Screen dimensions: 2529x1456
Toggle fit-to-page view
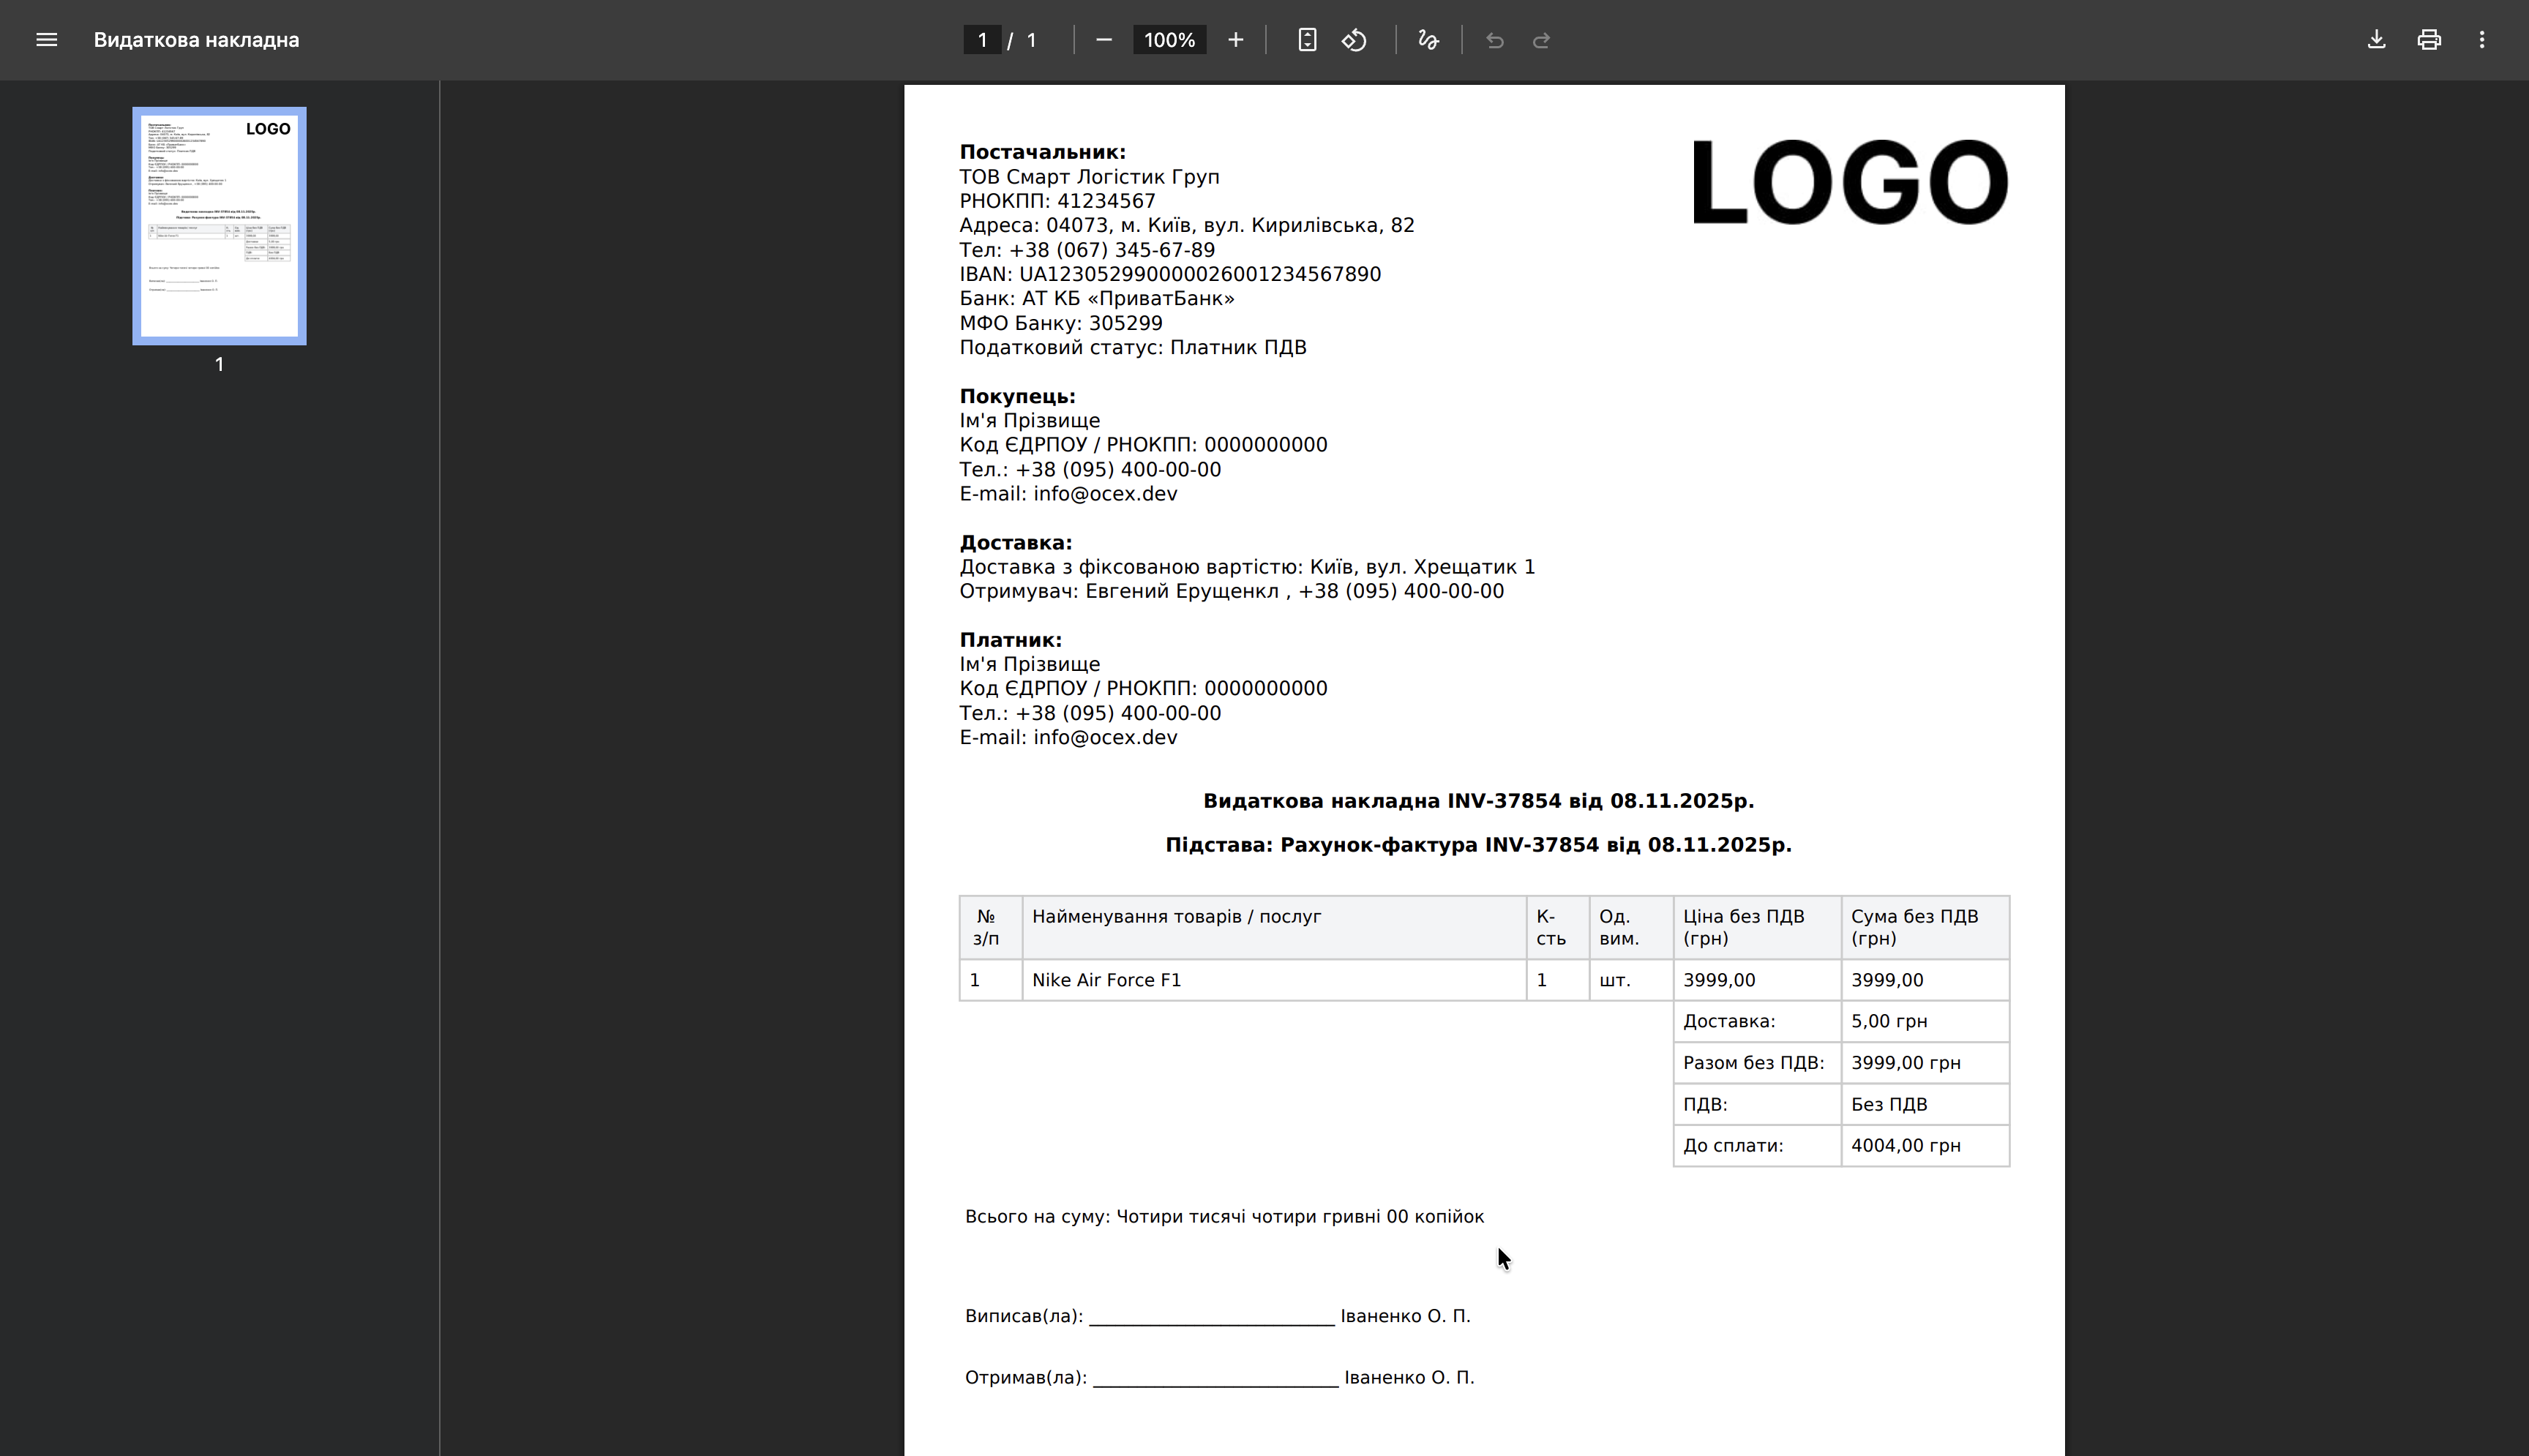pos(1306,40)
